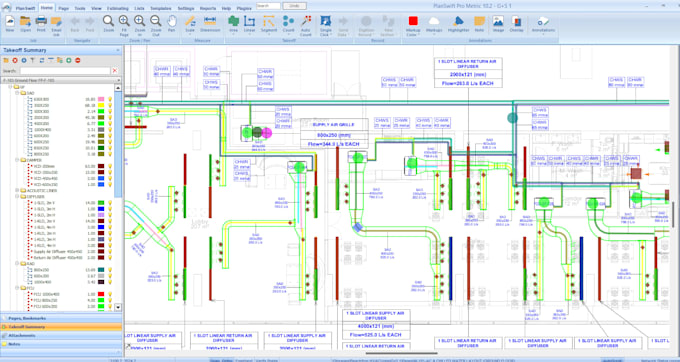Click the pink color swatch on the 16.81 row

[101, 99]
